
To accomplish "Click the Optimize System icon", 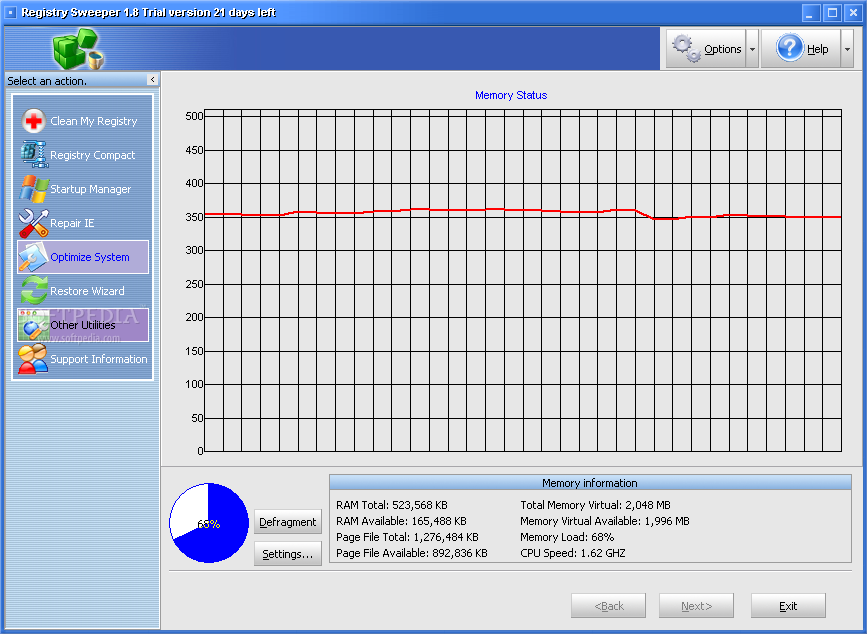I will tap(33, 257).
